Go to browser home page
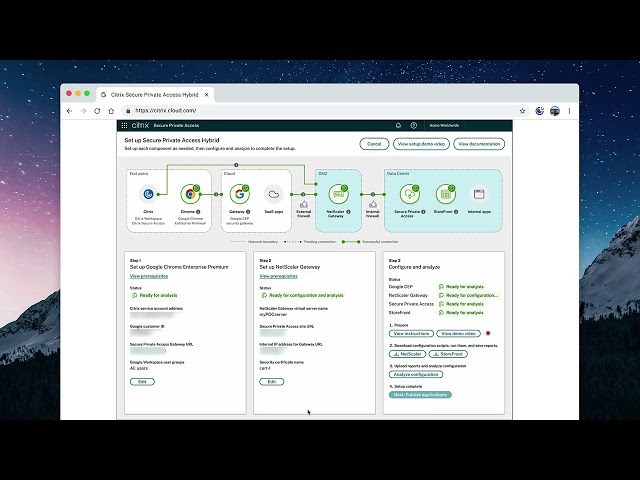This screenshot has width=640, height=480. [111, 111]
